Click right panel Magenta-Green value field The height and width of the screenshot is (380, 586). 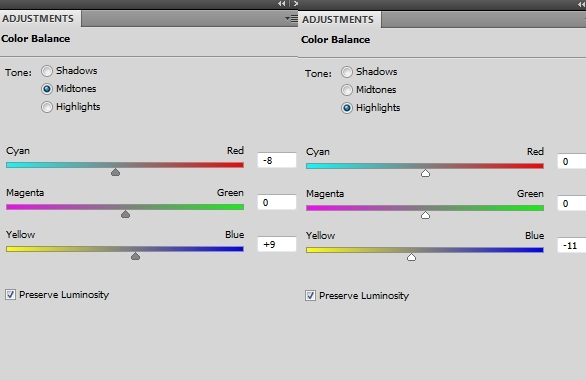click(x=572, y=203)
